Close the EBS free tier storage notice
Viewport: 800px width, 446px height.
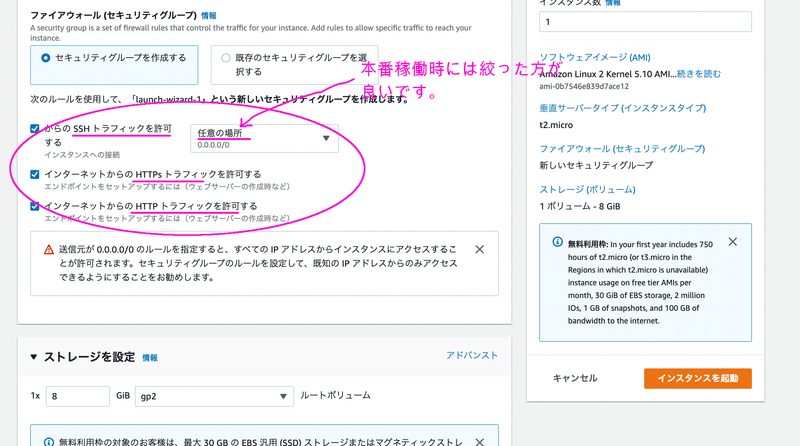pos(480,441)
